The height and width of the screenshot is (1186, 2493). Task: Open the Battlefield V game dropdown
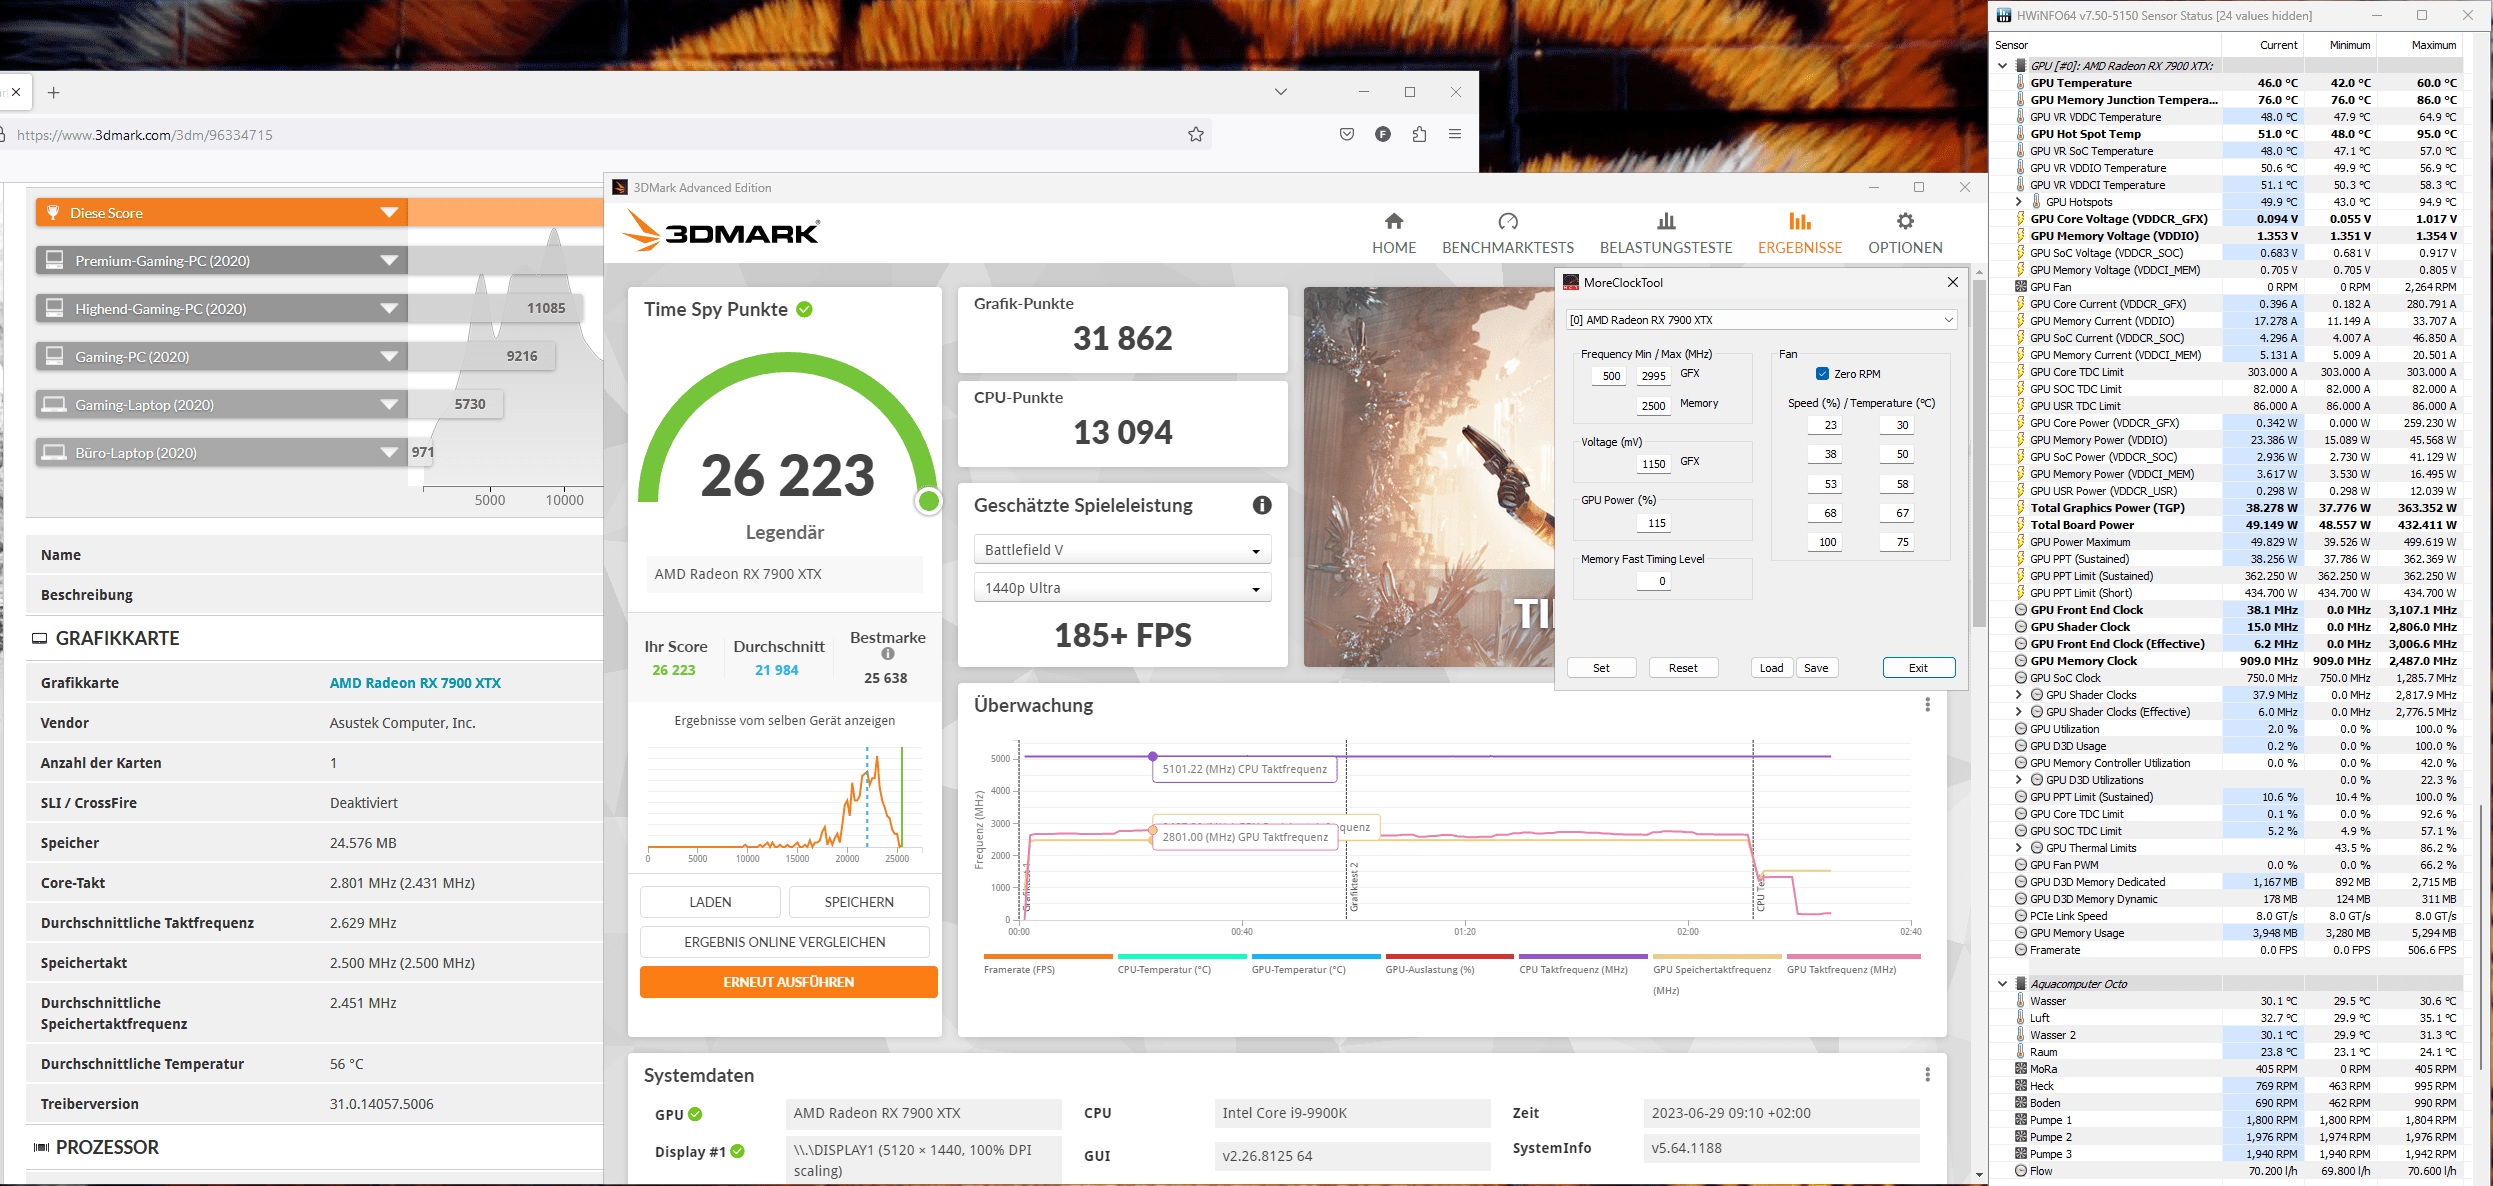tap(1122, 550)
